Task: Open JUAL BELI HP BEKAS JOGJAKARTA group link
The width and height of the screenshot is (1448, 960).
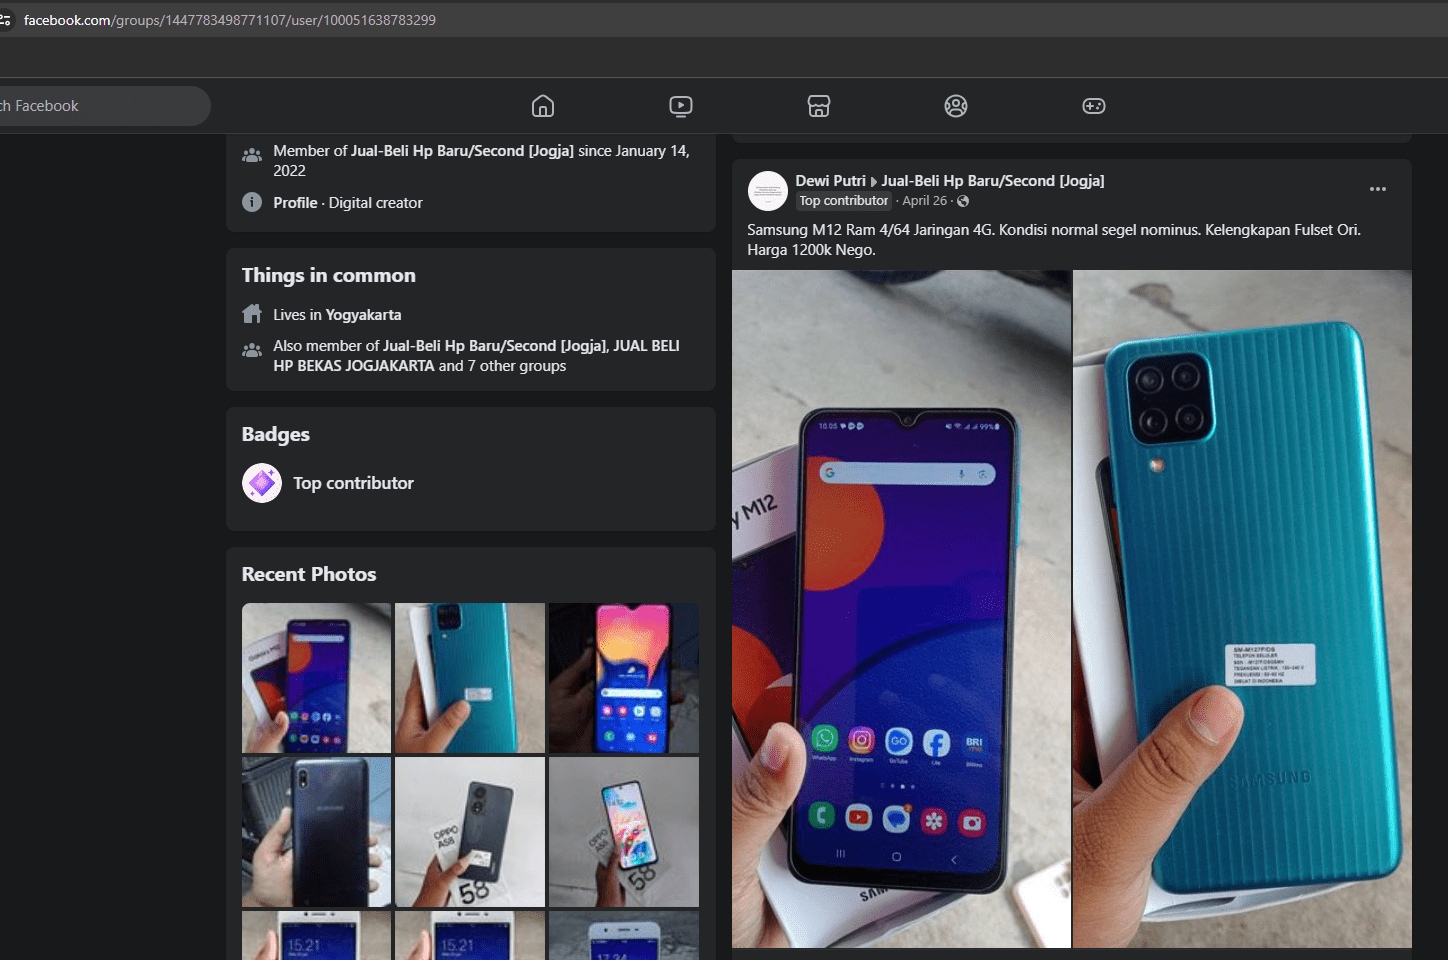Action: [476, 356]
